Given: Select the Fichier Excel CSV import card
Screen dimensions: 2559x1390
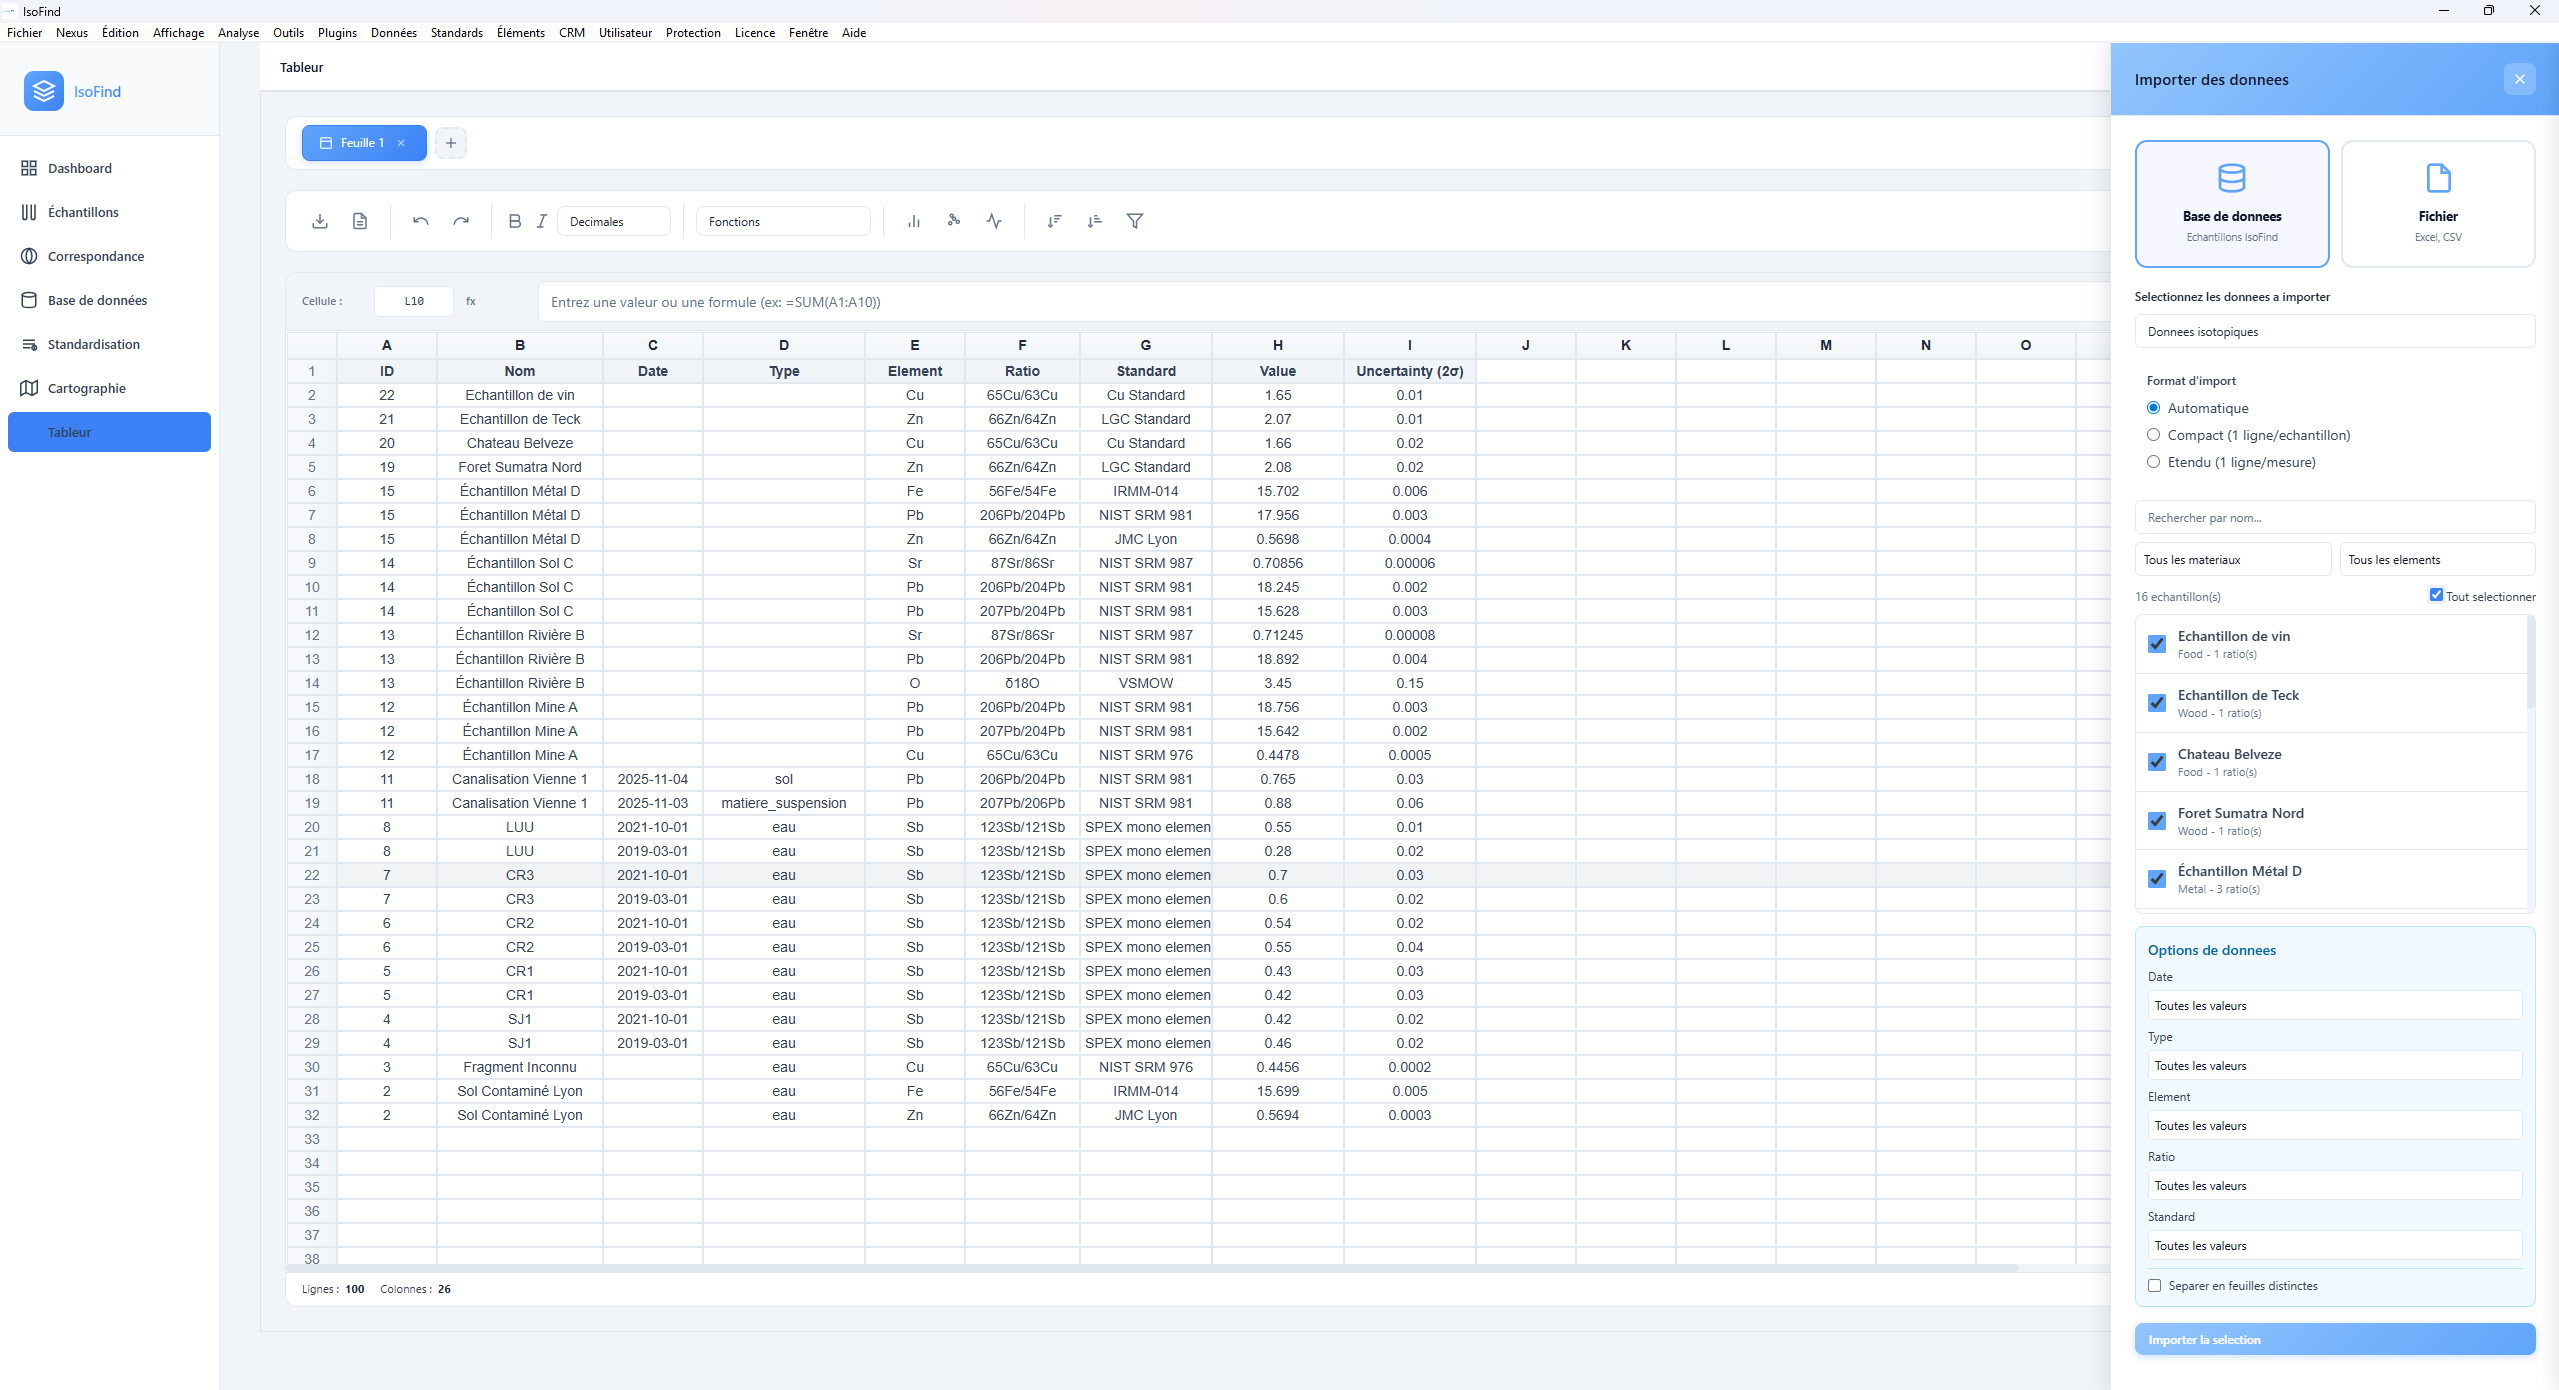Looking at the screenshot, I should pos(2437,203).
